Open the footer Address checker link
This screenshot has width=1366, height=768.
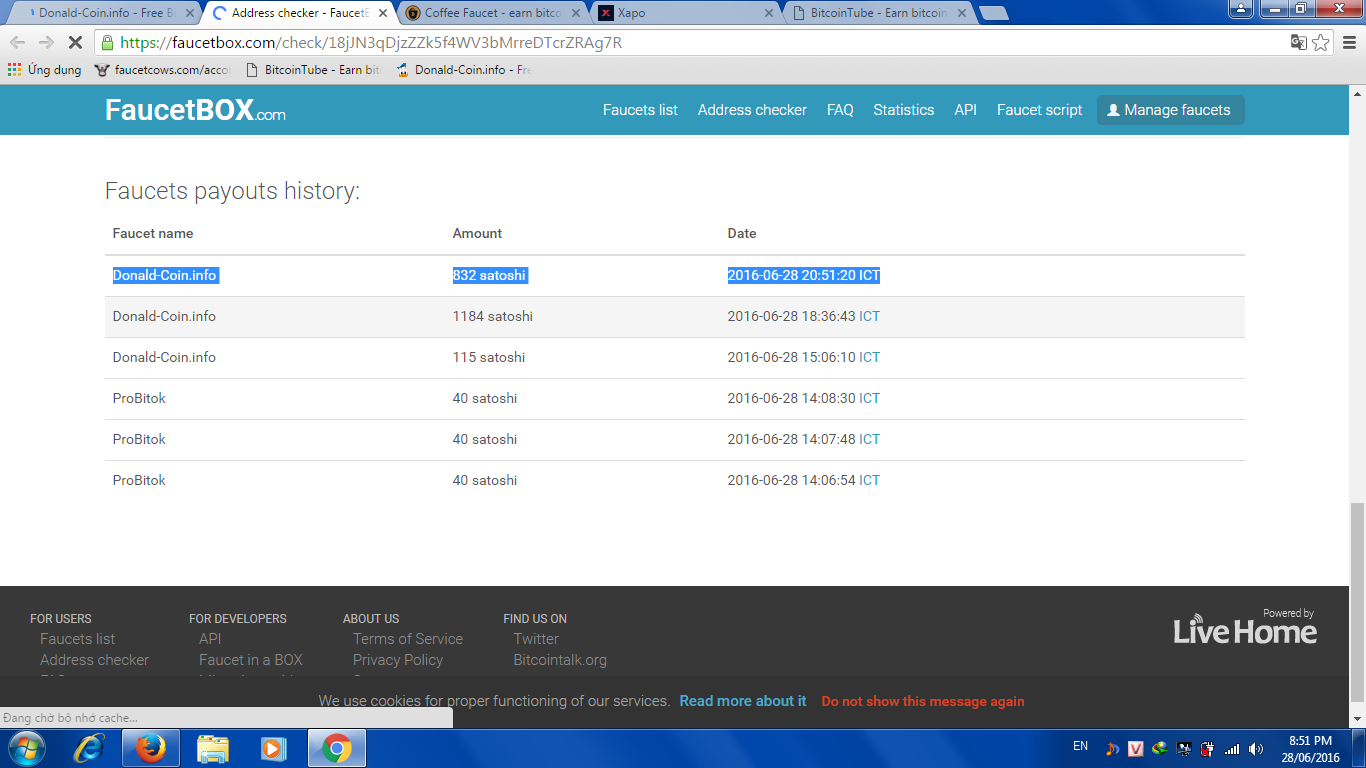(x=94, y=660)
